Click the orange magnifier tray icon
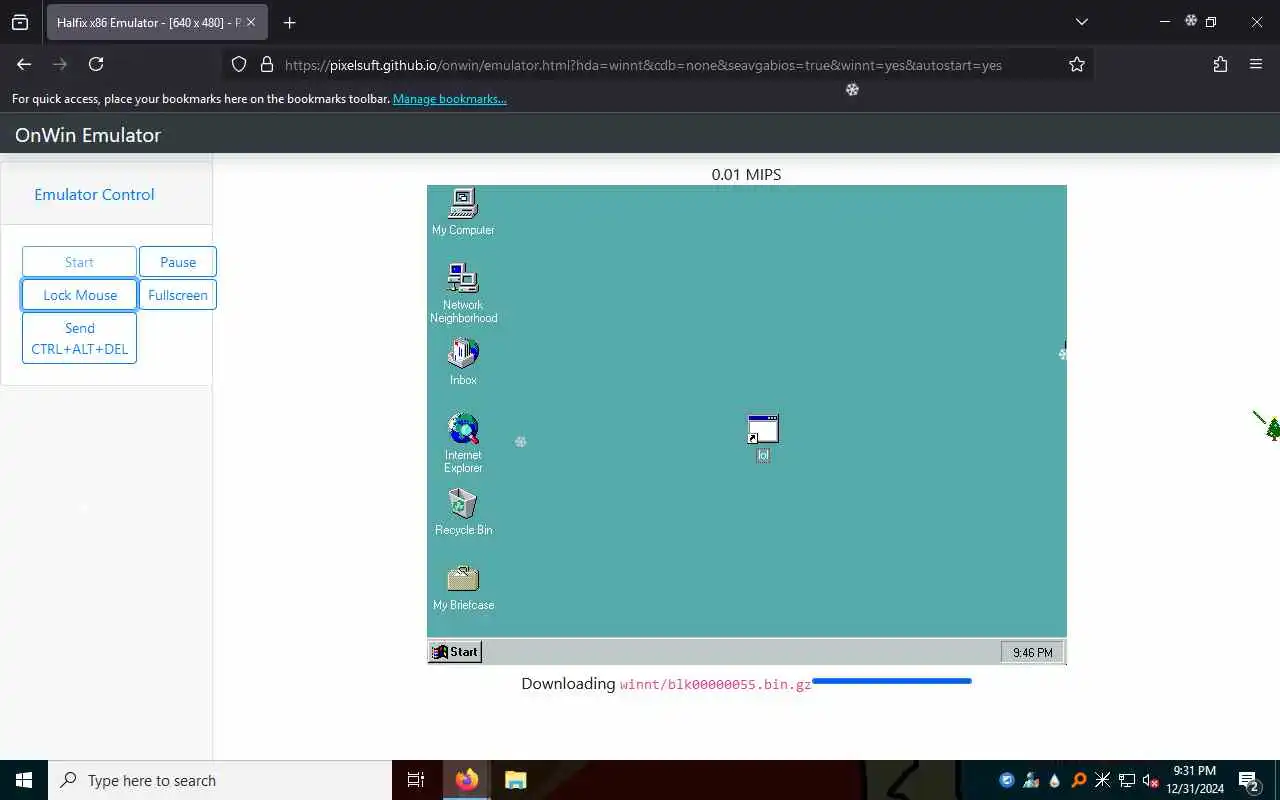Screen dimensions: 1280x800 [x=1078, y=780]
